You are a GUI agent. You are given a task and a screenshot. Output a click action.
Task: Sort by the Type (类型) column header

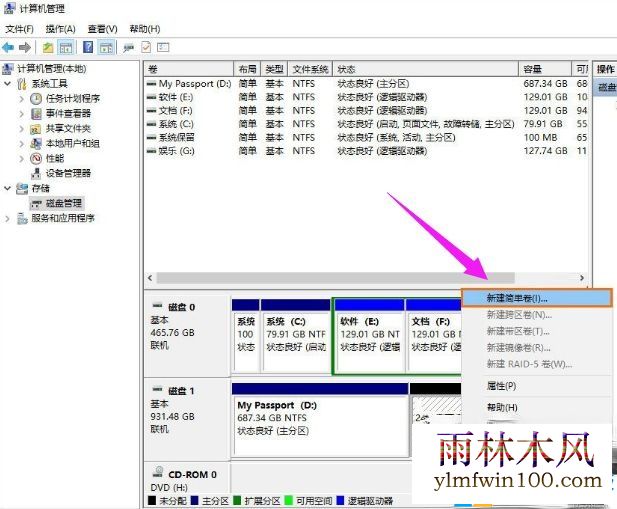[274, 69]
